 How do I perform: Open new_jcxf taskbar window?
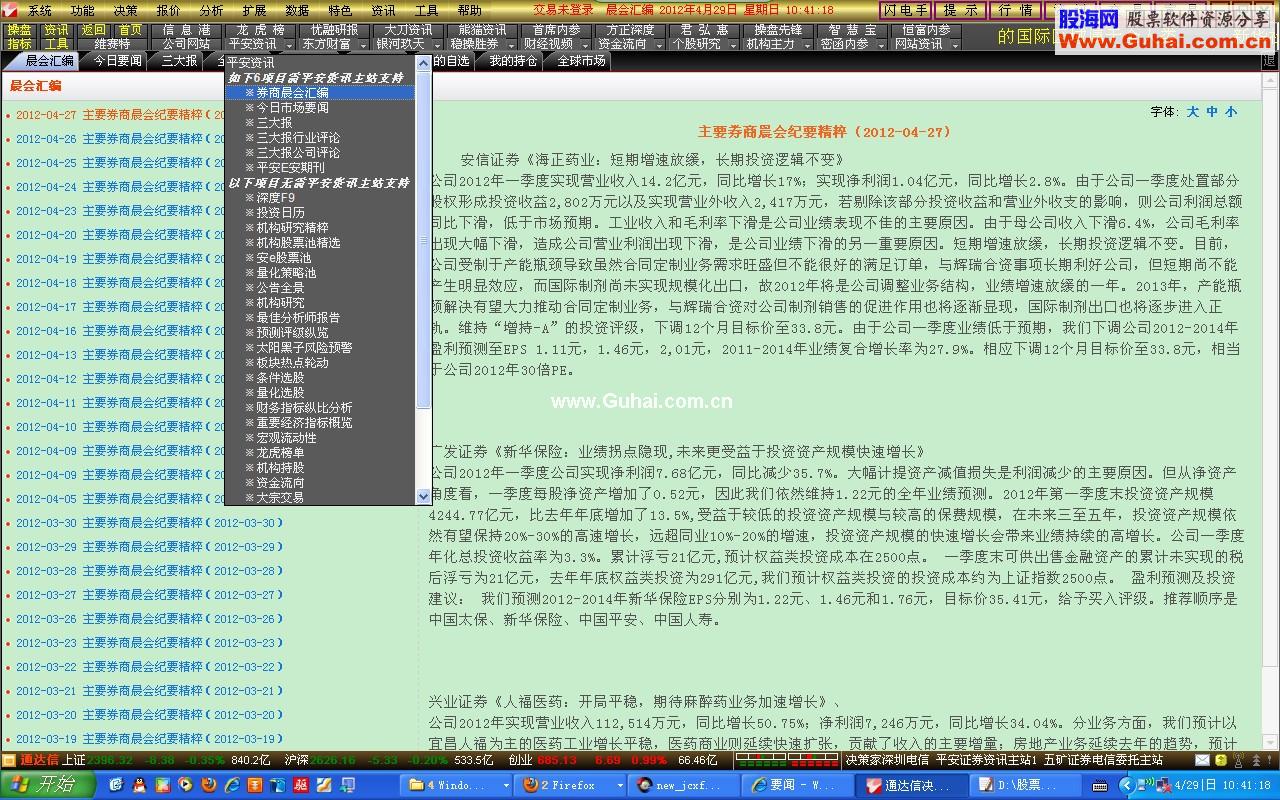pyautogui.click(x=683, y=786)
